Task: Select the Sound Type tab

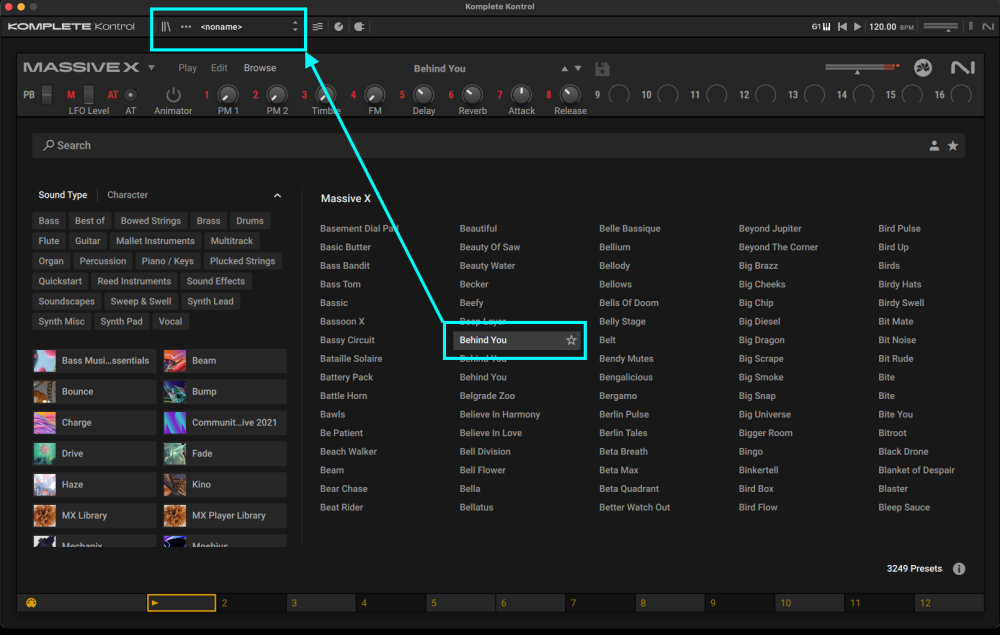Action: 62,195
